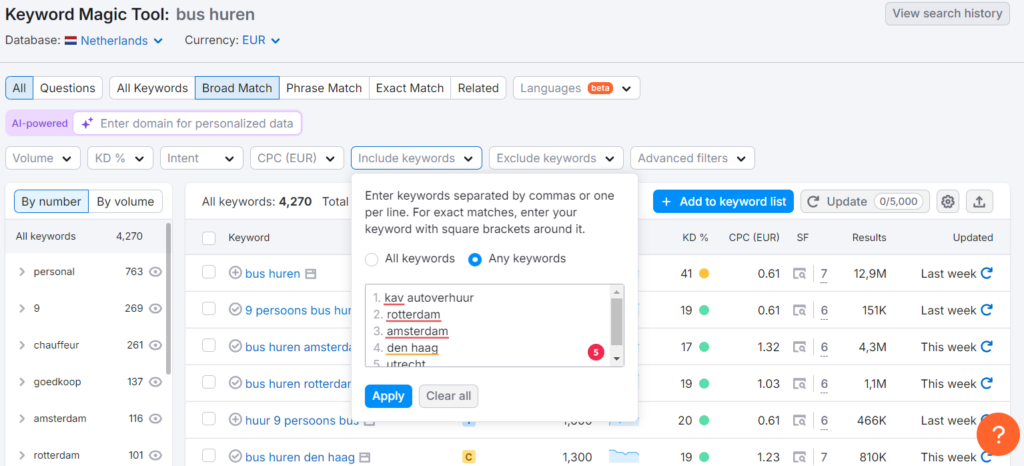Switch grouping to By volume
The height and width of the screenshot is (466, 1024).
125,202
